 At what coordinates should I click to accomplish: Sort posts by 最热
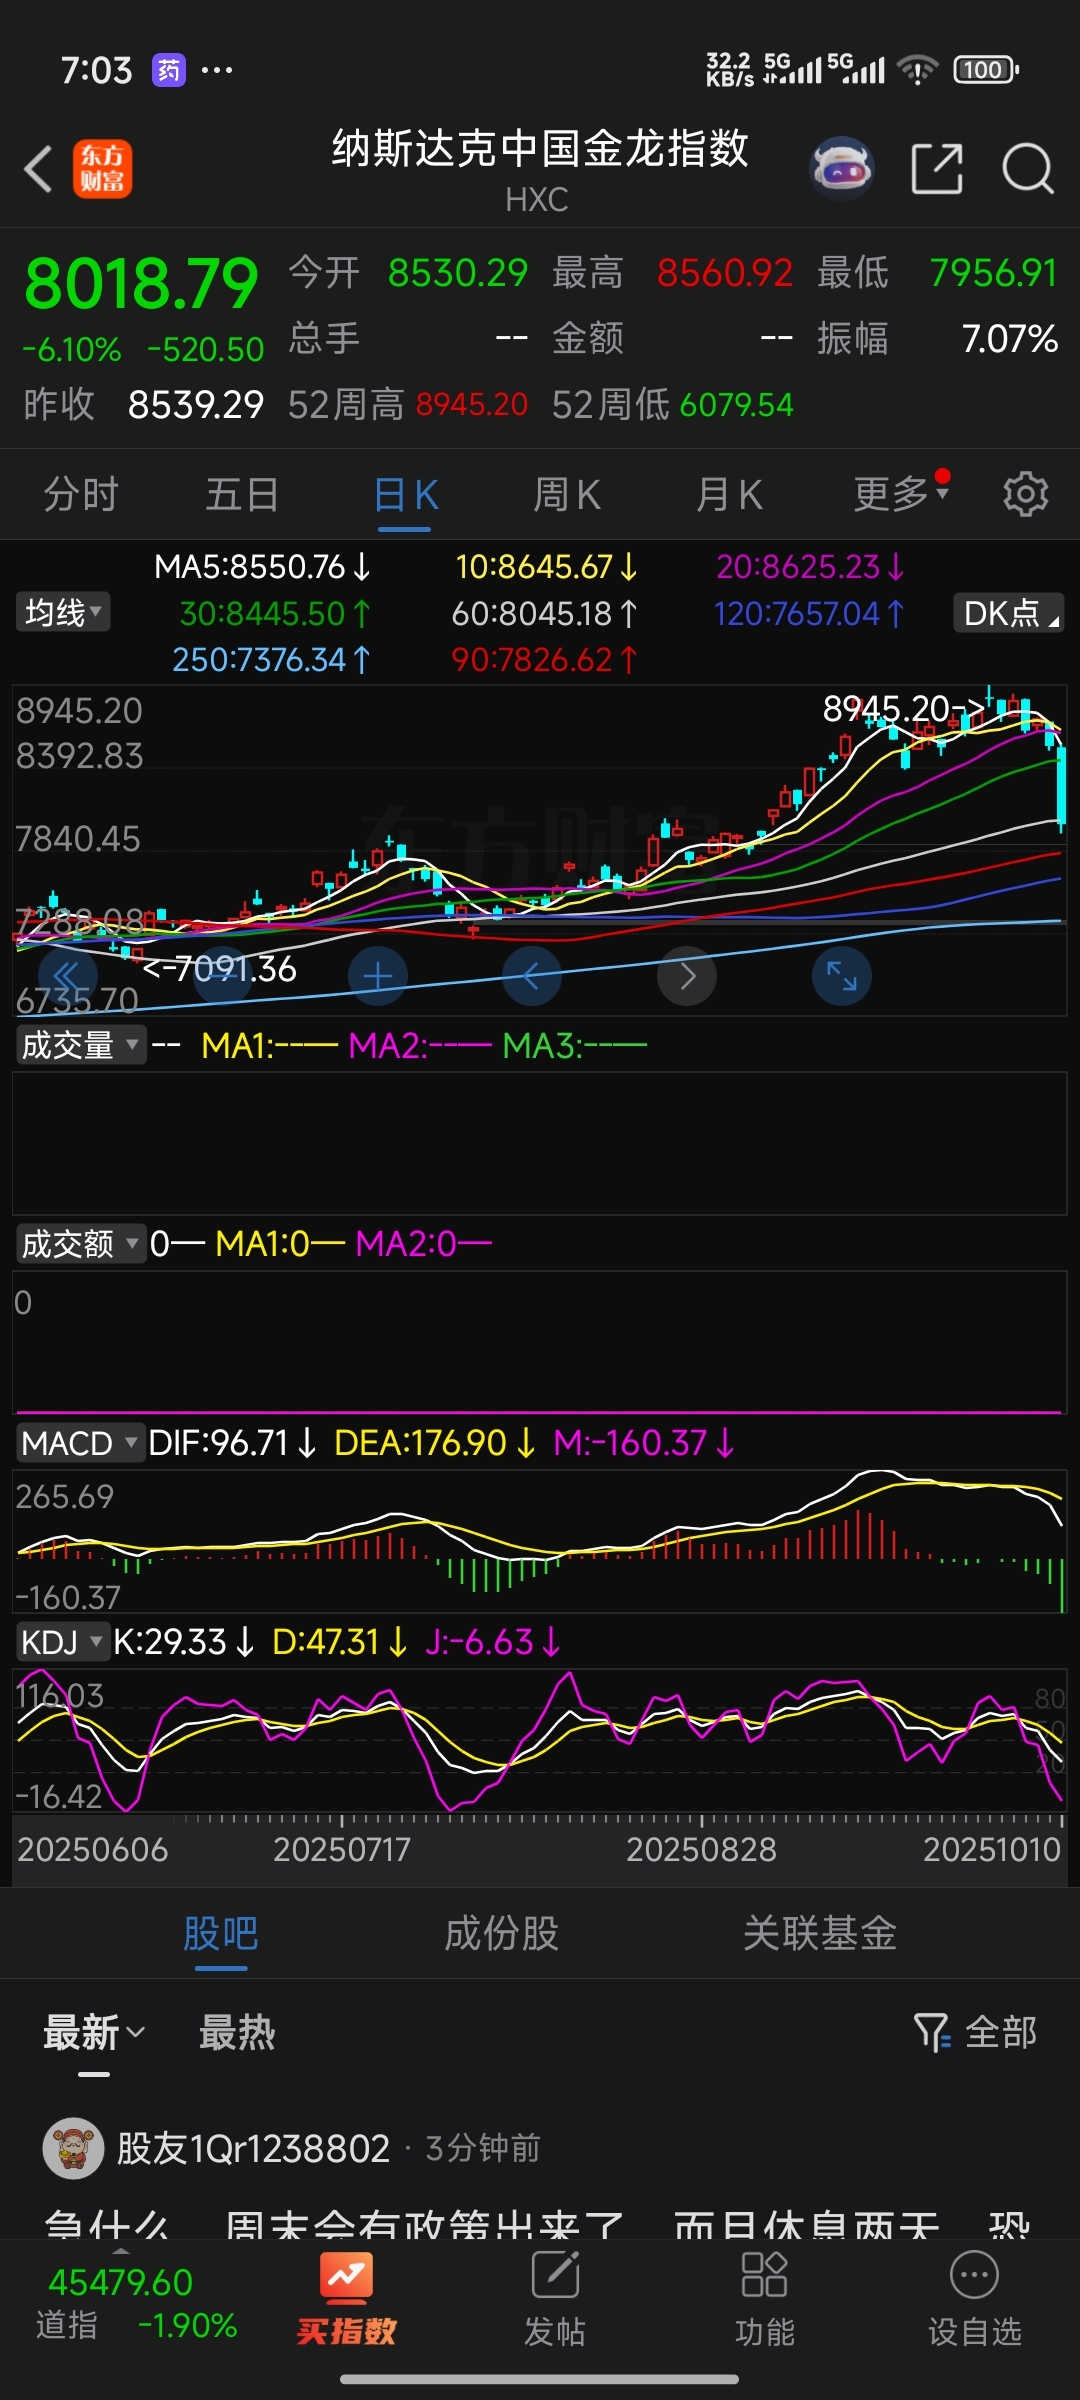(237, 2032)
